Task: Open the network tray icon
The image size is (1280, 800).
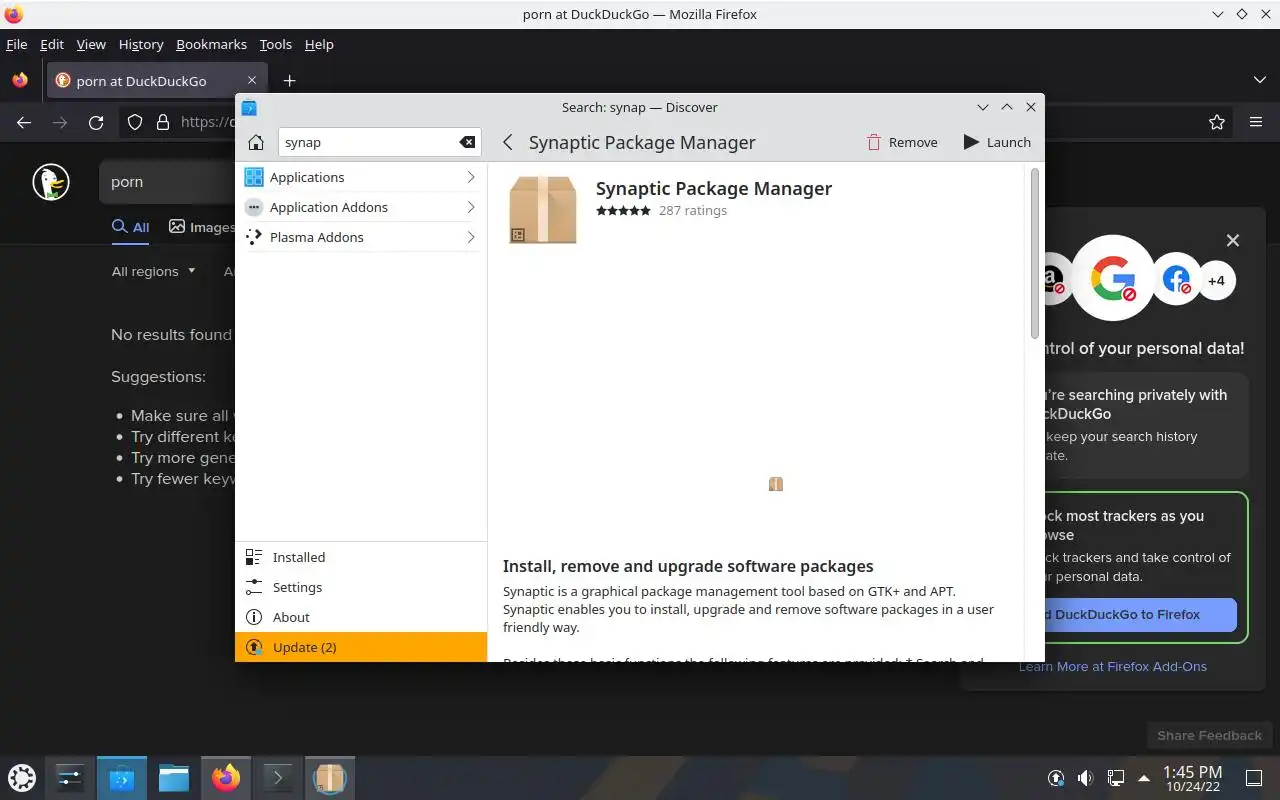Action: point(1115,777)
